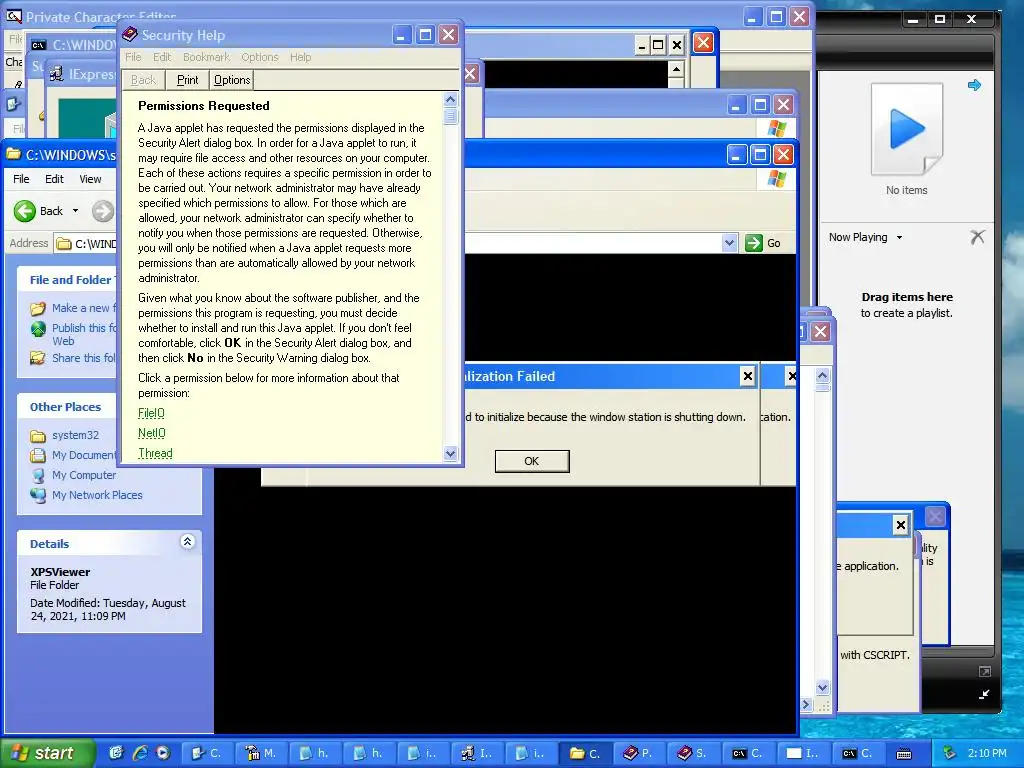Click the green Go arrow button
1024x768 pixels.
tap(754, 243)
